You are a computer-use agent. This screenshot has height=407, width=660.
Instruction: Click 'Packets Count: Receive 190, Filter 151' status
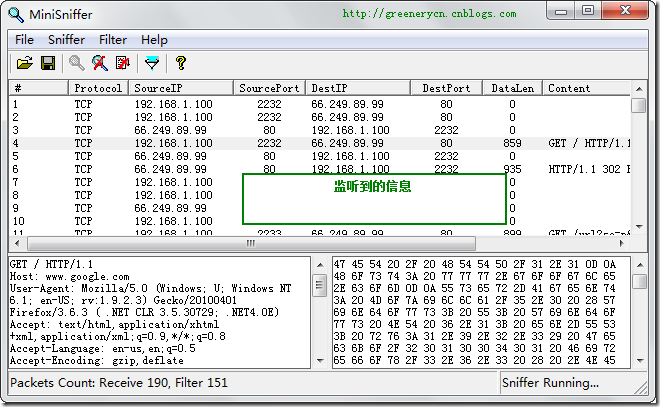pyautogui.click(x=119, y=383)
